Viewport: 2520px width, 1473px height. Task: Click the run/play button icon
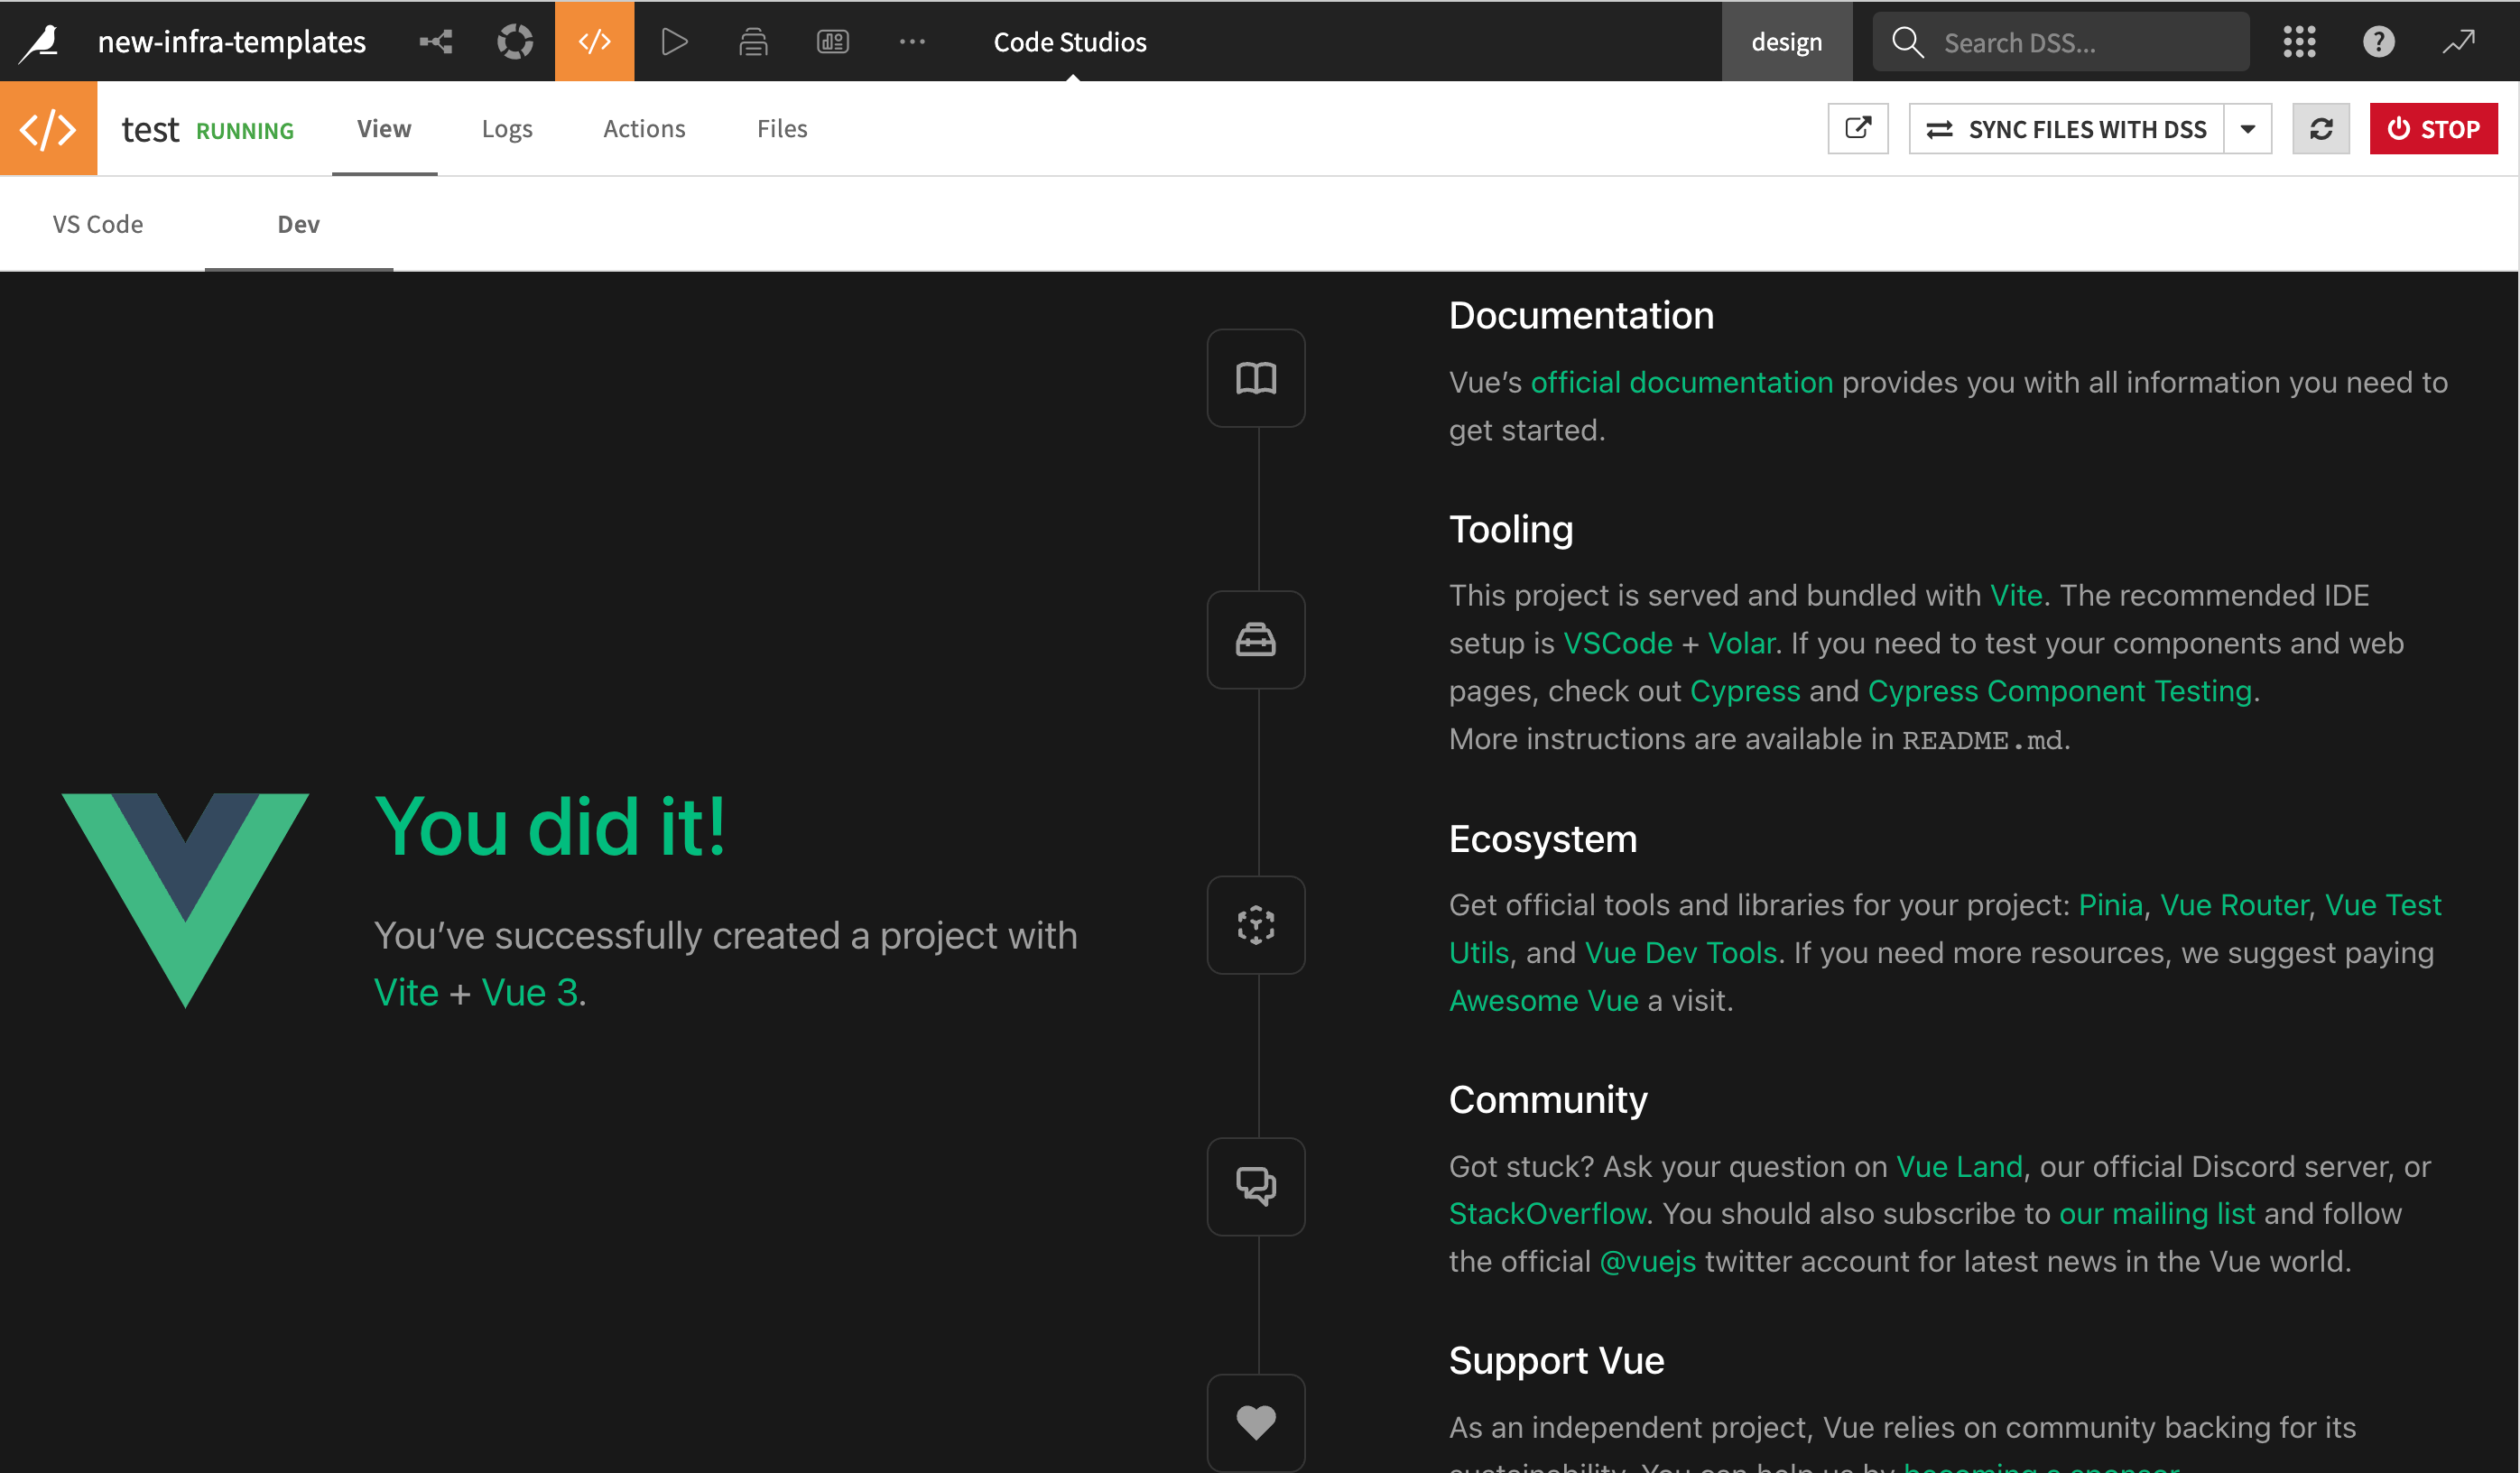coord(675,41)
